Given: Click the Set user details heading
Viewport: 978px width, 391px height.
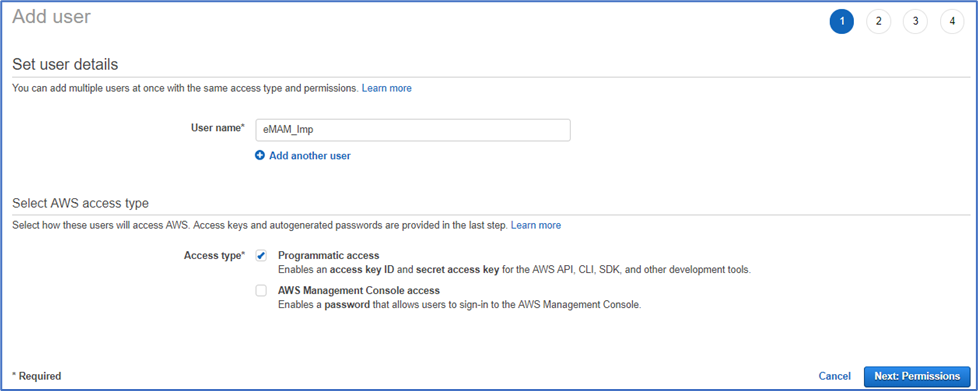Looking at the screenshot, I should tap(65, 64).
